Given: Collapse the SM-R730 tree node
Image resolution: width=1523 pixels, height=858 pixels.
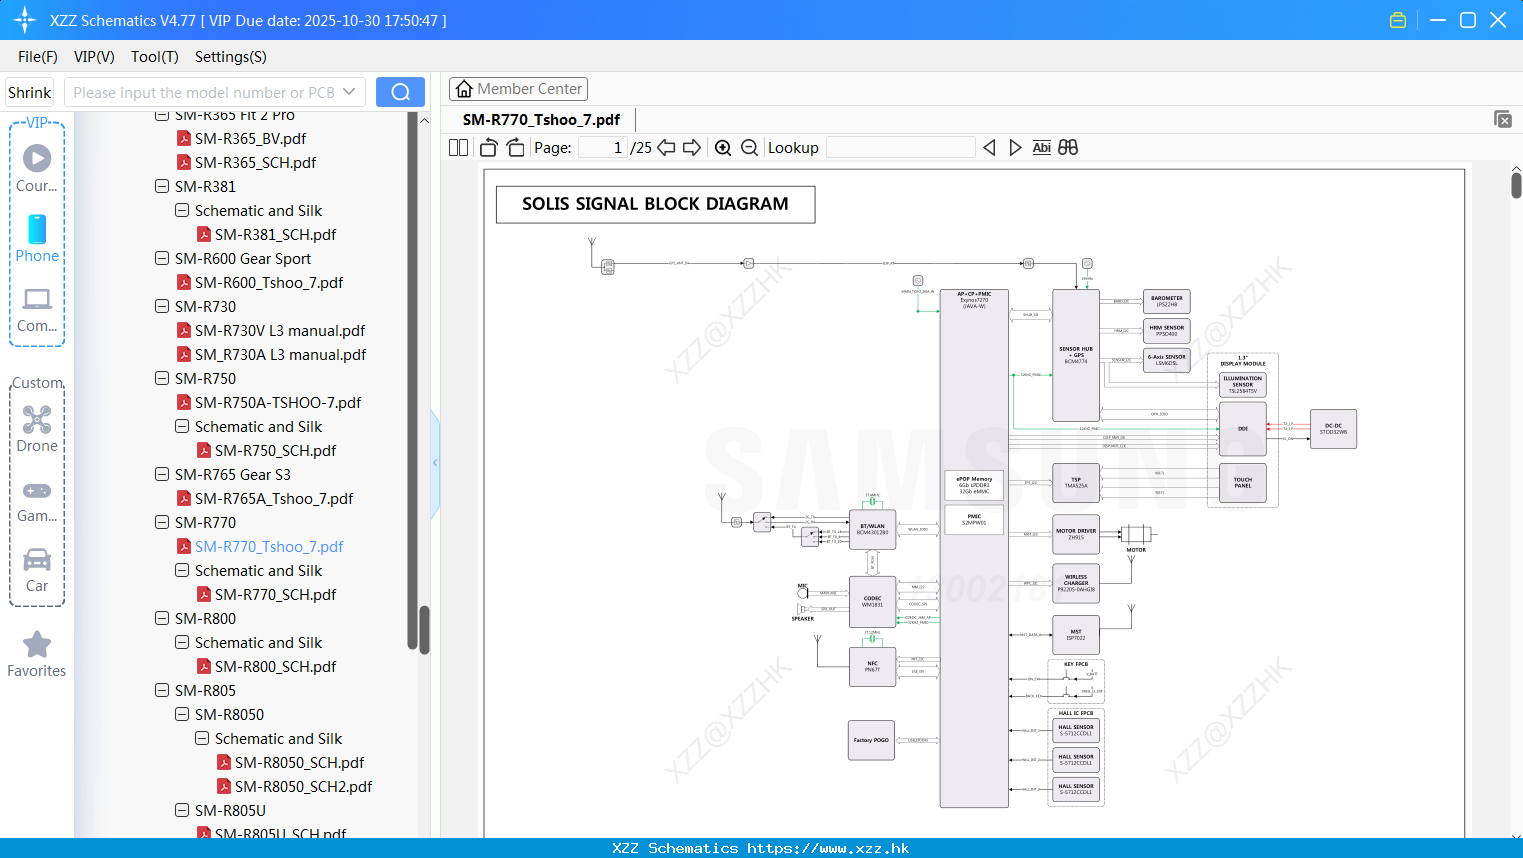Looking at the screenshot, I should pos(162,307).
